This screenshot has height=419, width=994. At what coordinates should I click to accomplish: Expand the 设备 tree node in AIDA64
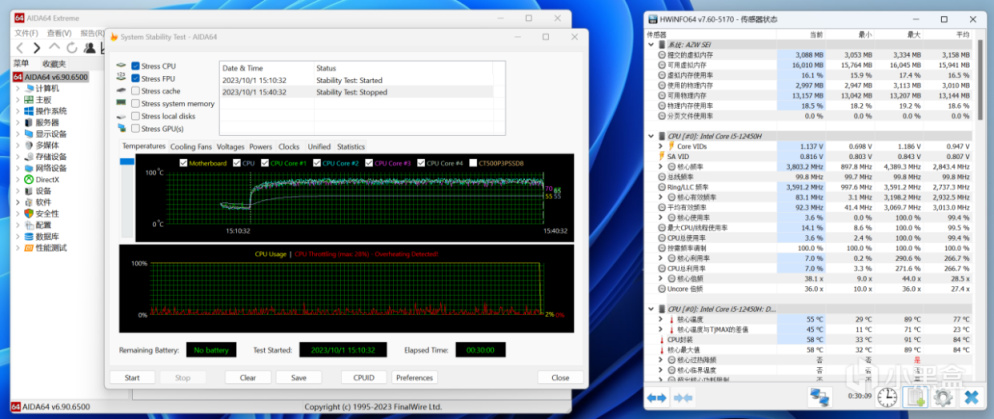click(18, 191)
